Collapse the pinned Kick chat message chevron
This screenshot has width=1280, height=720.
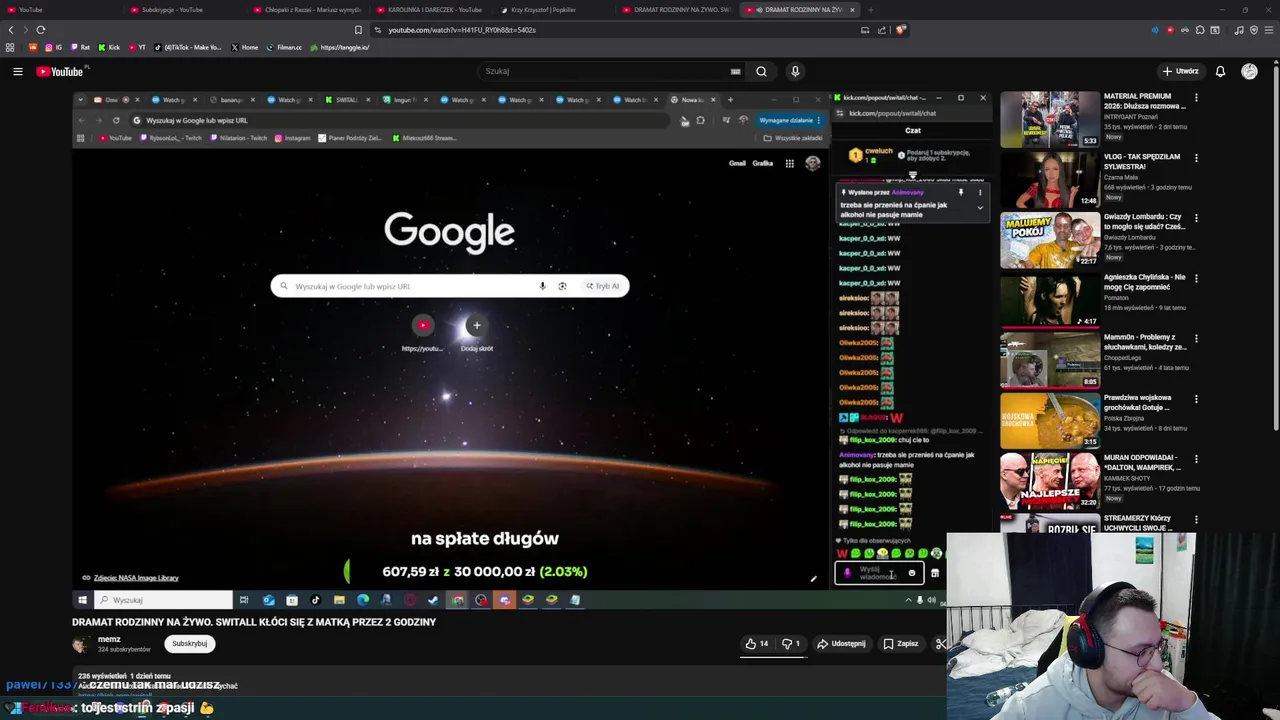(x=980, y=208)
